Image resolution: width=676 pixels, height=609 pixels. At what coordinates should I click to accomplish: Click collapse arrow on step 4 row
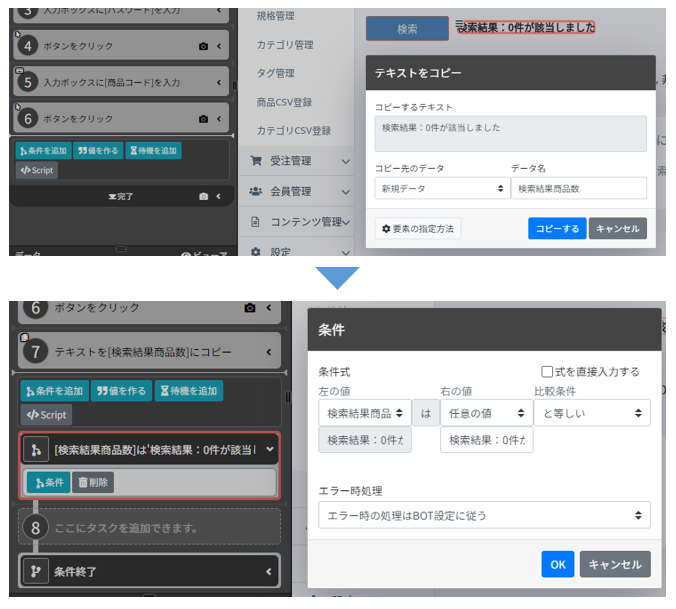click(219, 46)
